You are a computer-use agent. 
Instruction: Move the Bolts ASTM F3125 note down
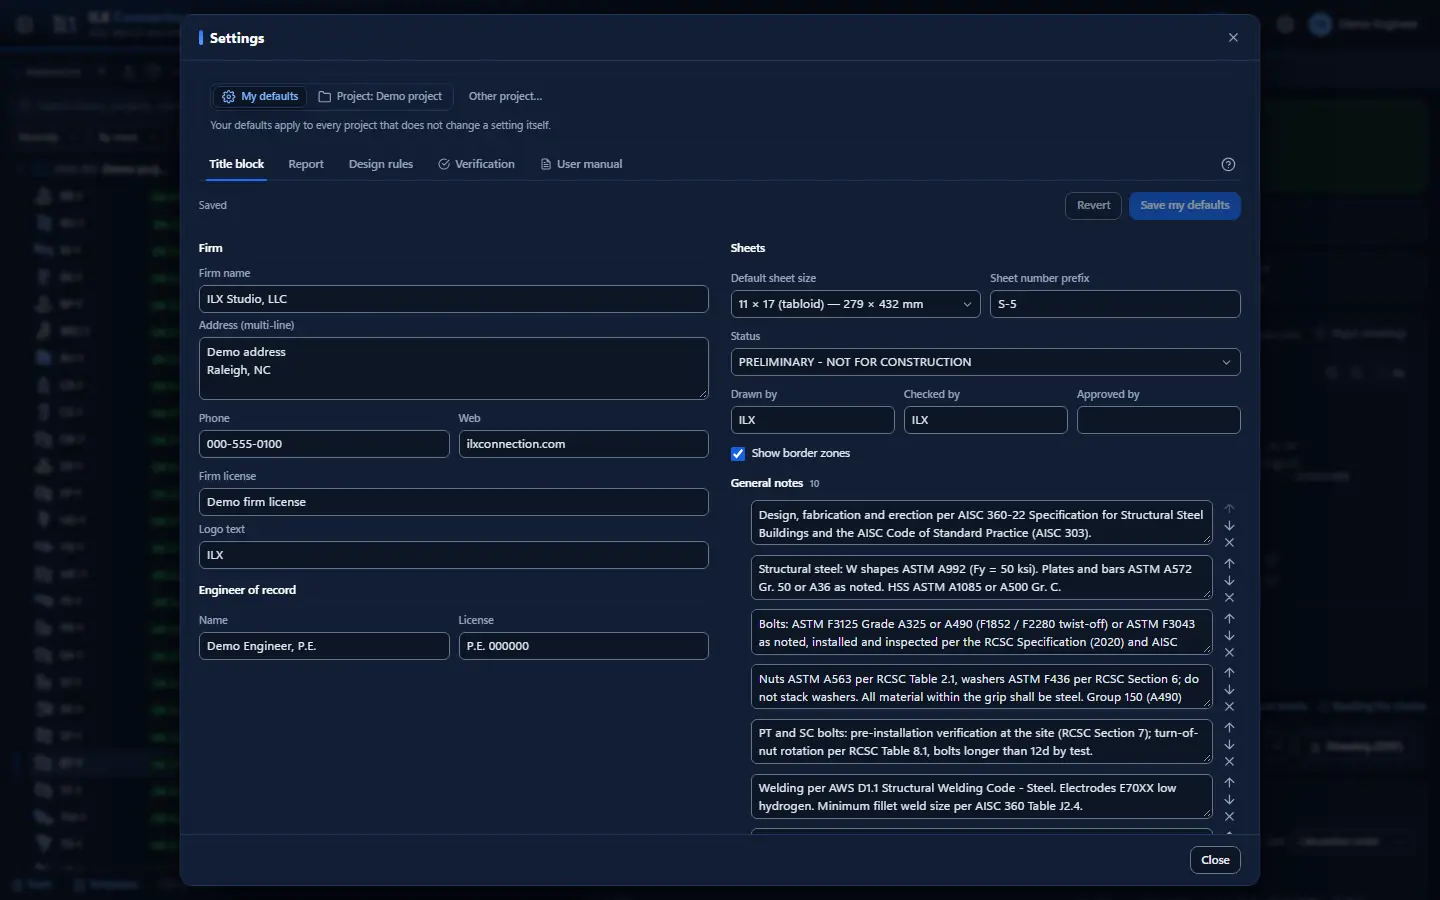[x=1230, y=636]
